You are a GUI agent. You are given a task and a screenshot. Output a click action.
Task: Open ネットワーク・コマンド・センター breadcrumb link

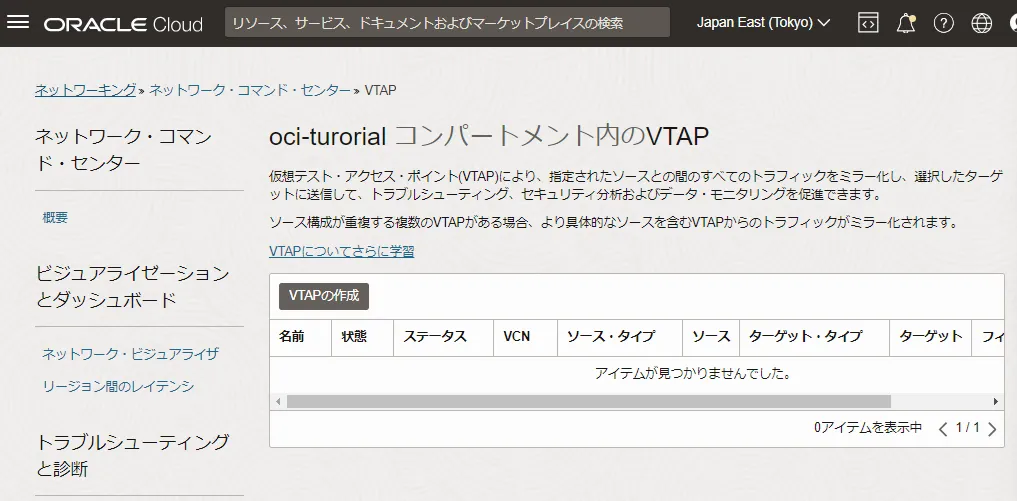(x=250, y=90)
